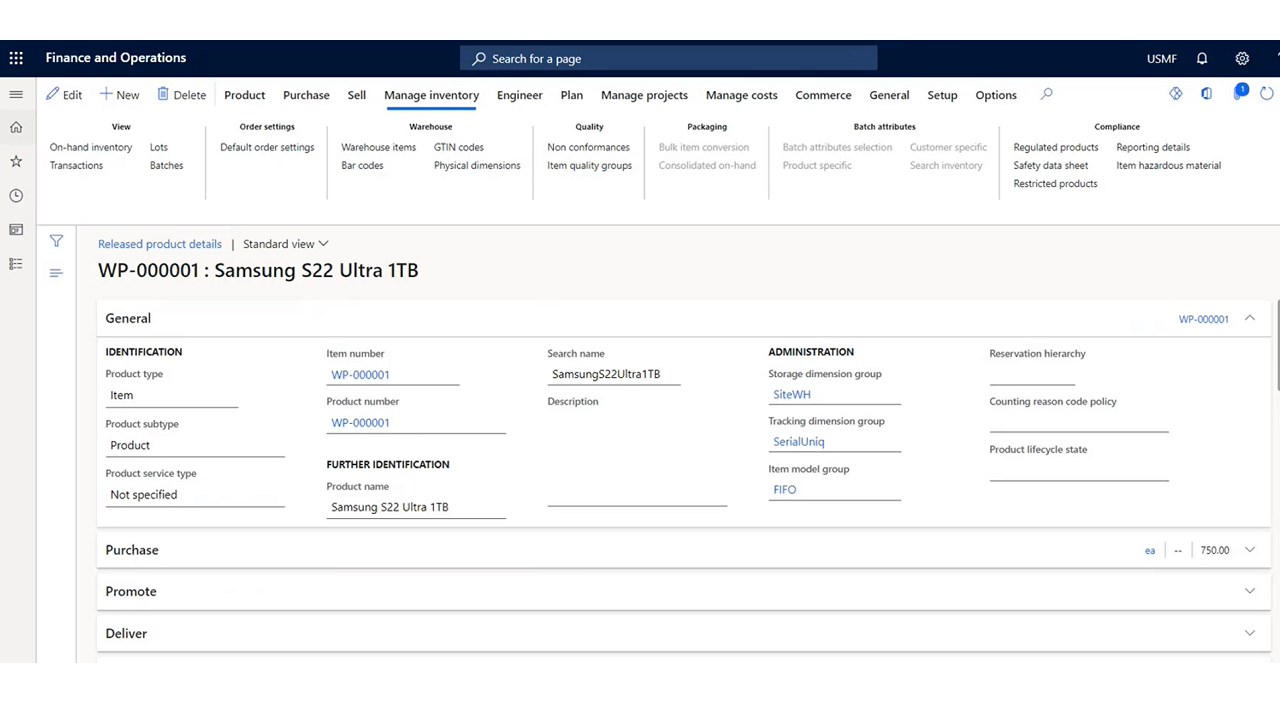Open the SiteWH storage dimension group
The height and width of the screenshot is (720, 1280).
(x=792, y=394)
